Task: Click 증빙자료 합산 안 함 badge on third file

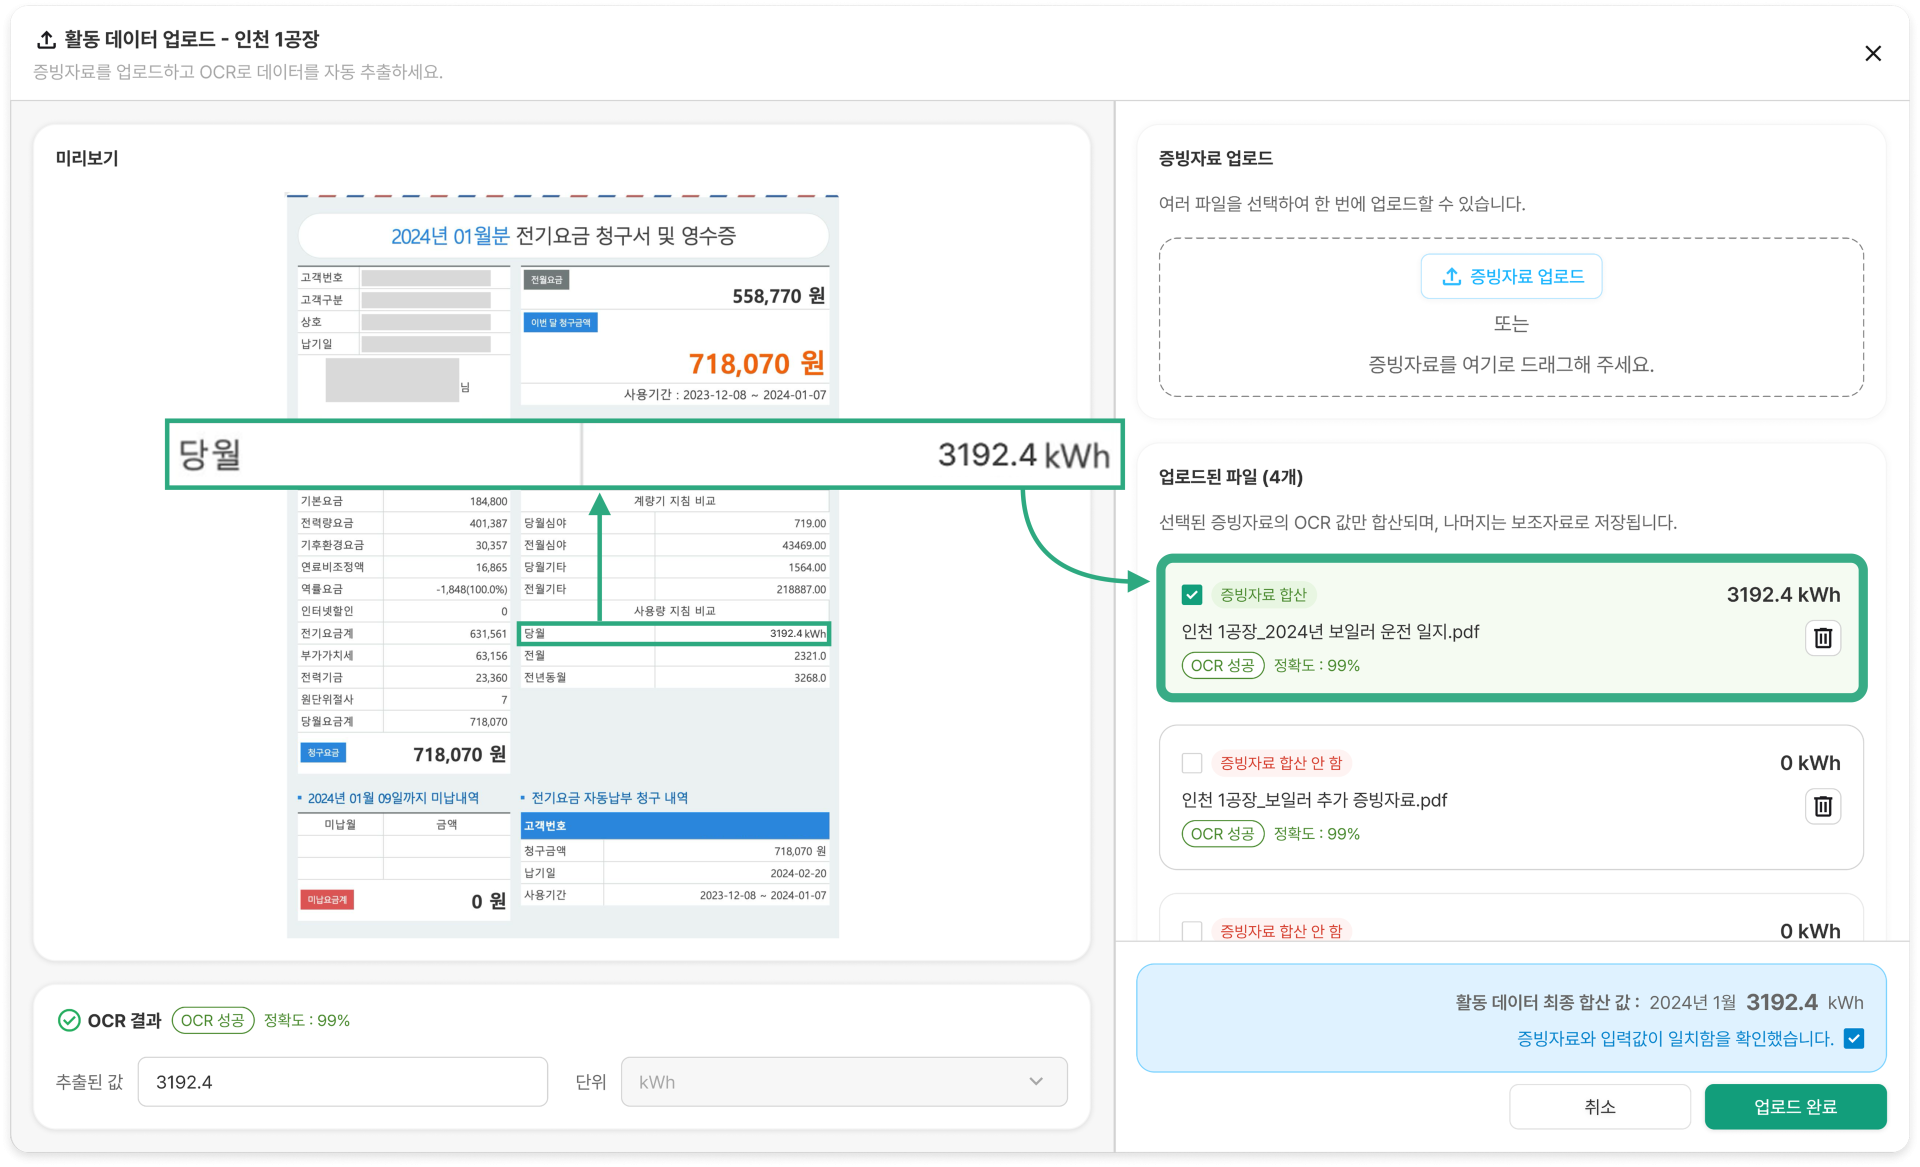Action: click(1282, 930)
